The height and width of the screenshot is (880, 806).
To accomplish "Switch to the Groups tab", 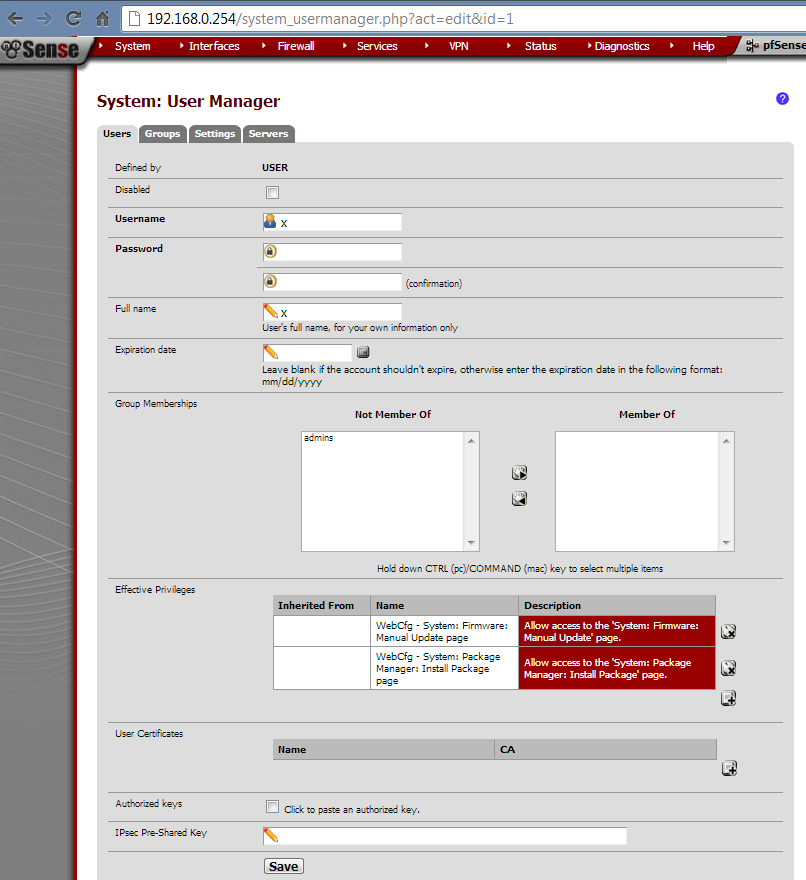I will point(162,134).
